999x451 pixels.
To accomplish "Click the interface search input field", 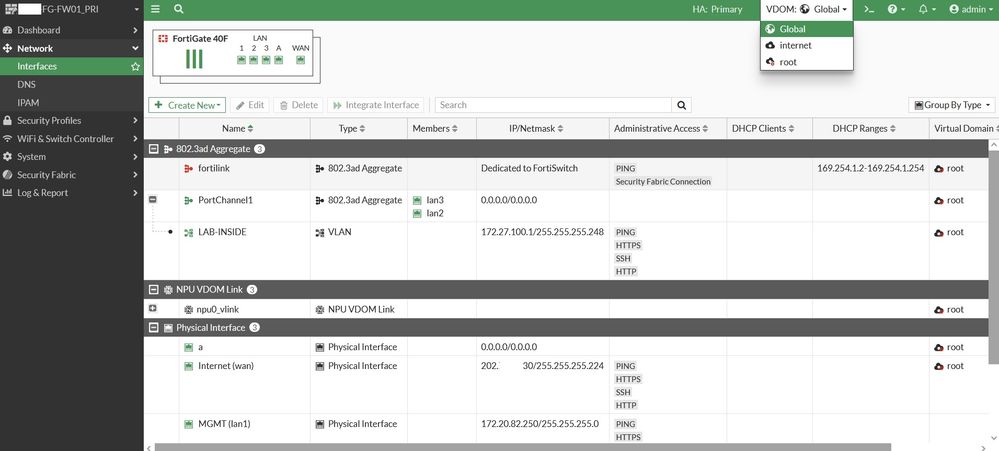I will [x=552, y=105].
